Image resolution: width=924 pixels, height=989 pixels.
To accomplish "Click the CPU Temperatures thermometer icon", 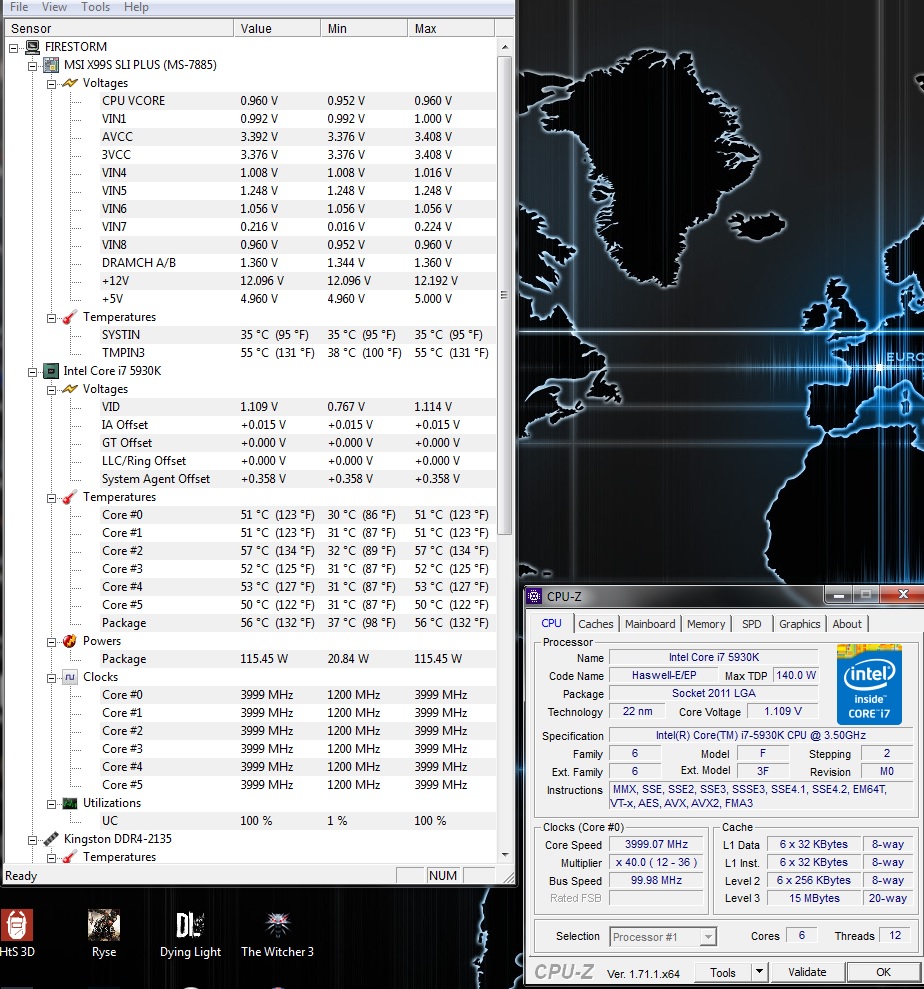I will pyautogui.click(x=70, y=497).
